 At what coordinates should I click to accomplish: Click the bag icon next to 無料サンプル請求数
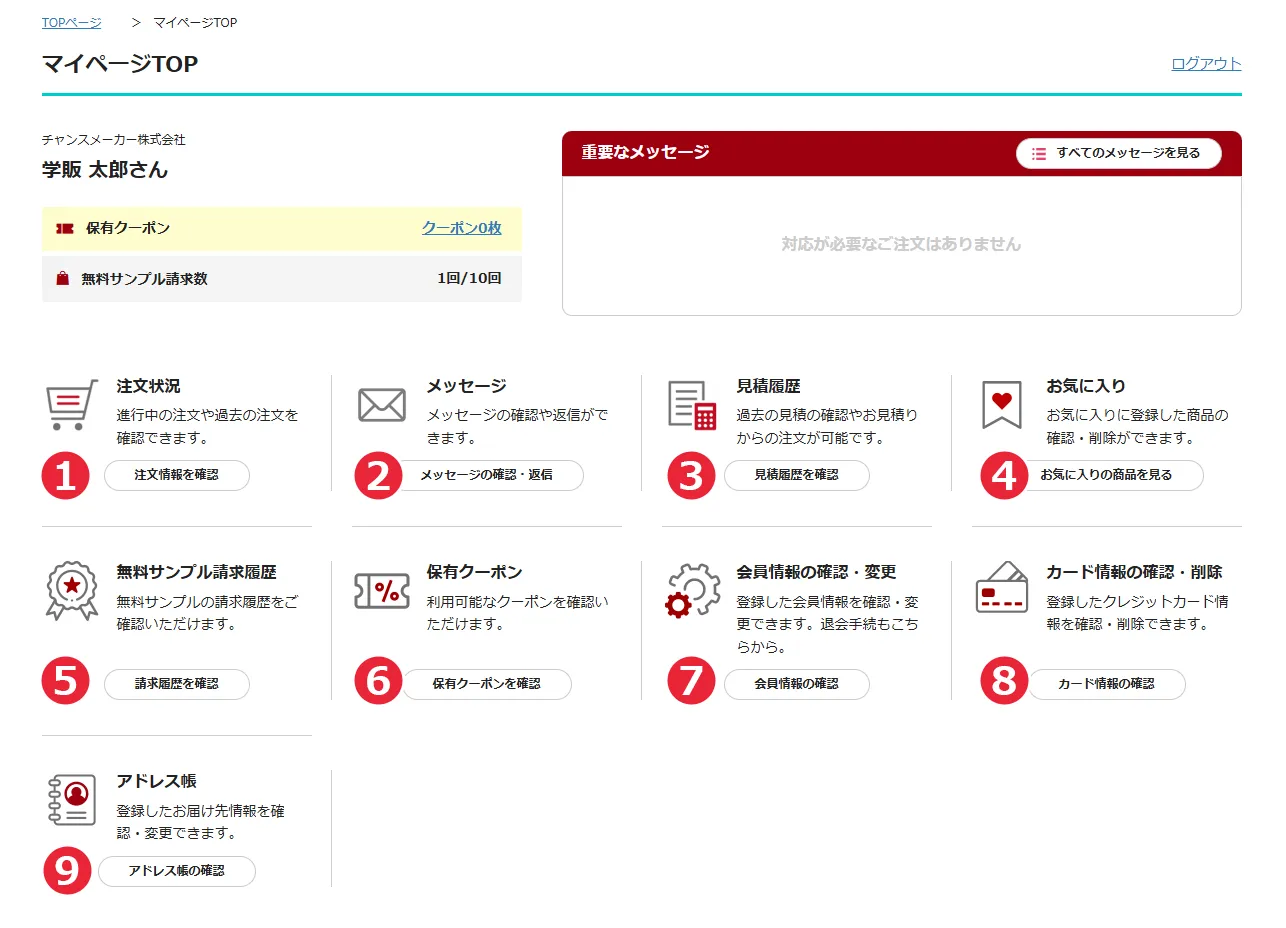tap(61, 278)
